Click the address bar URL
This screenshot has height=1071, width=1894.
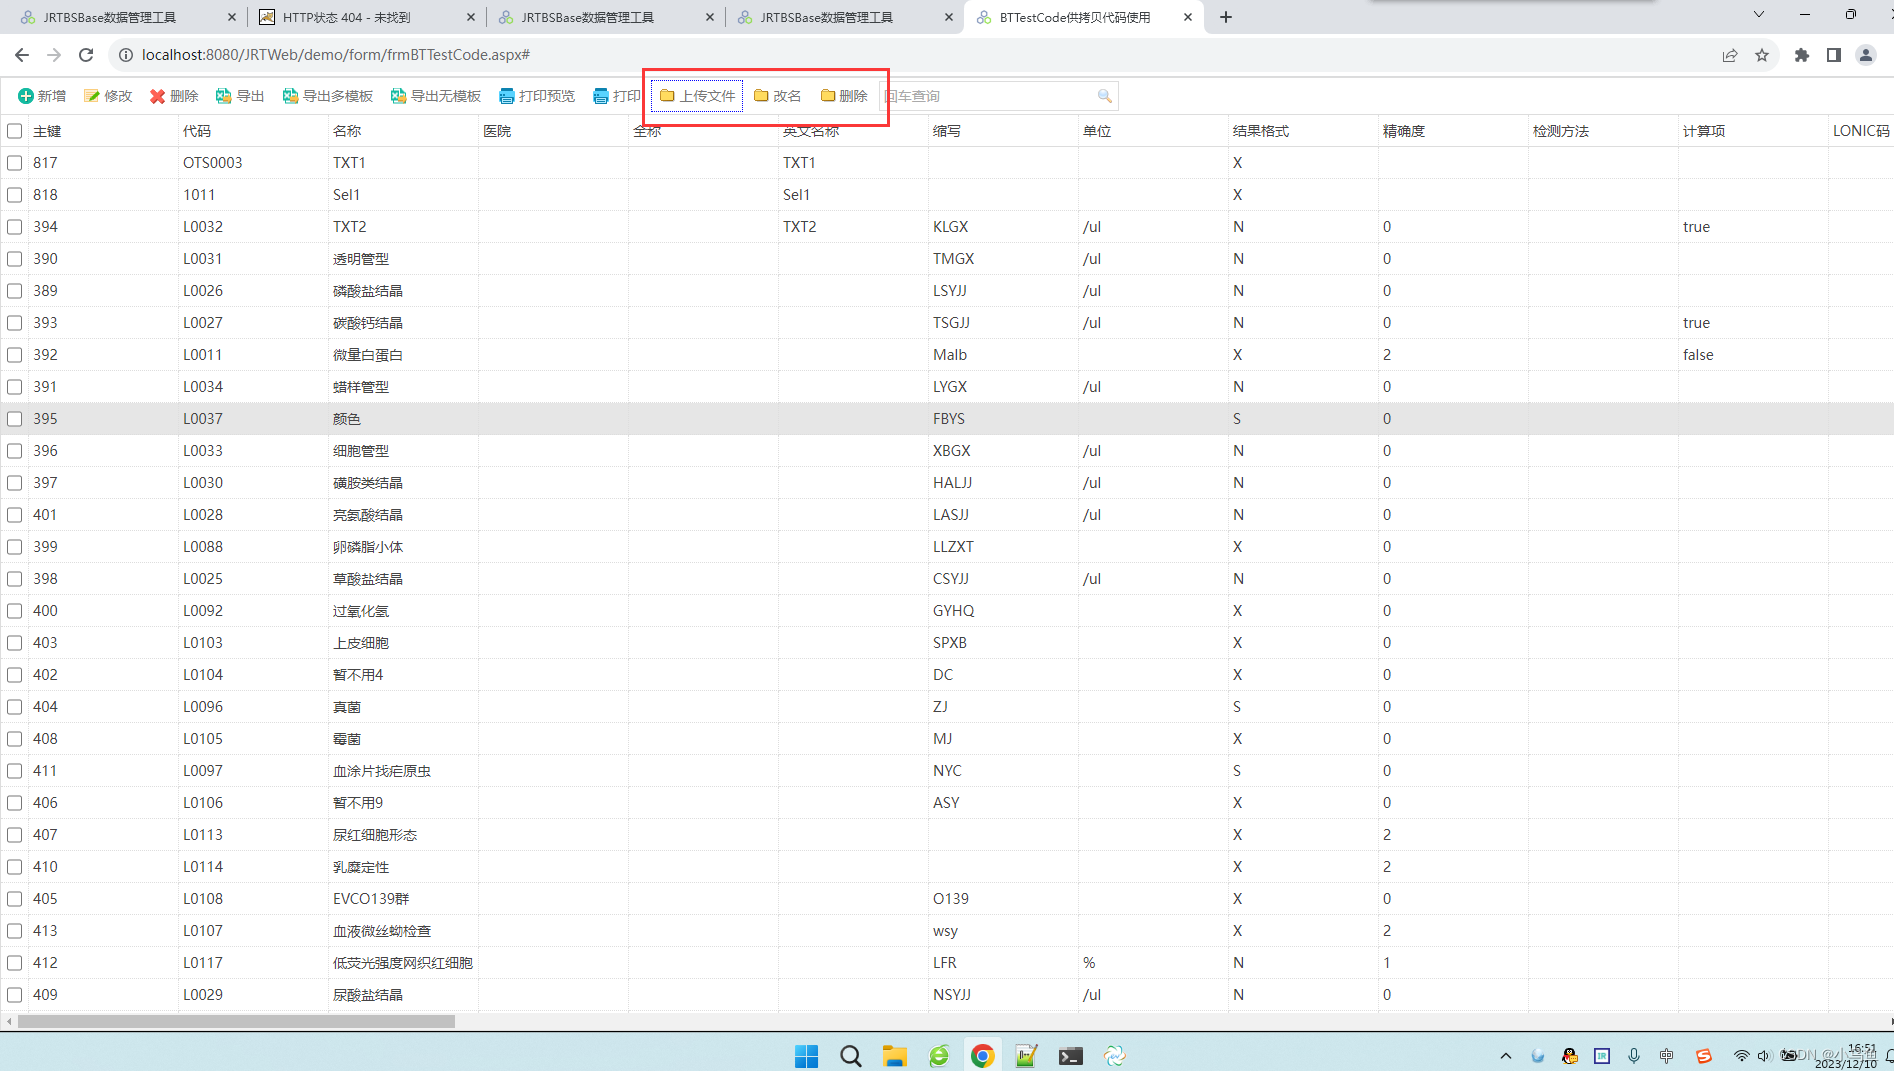point(336,55)
